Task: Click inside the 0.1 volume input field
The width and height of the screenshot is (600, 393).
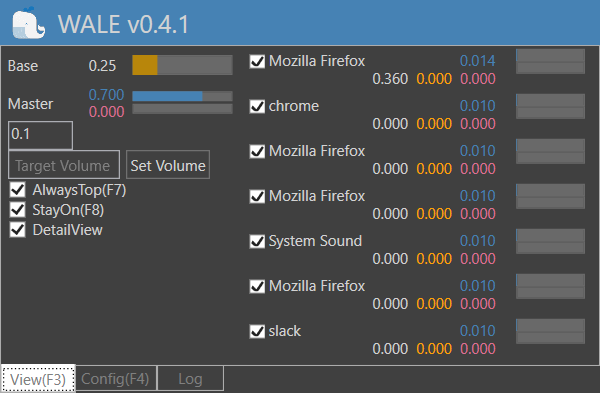Action: click(x=41, y=135)
